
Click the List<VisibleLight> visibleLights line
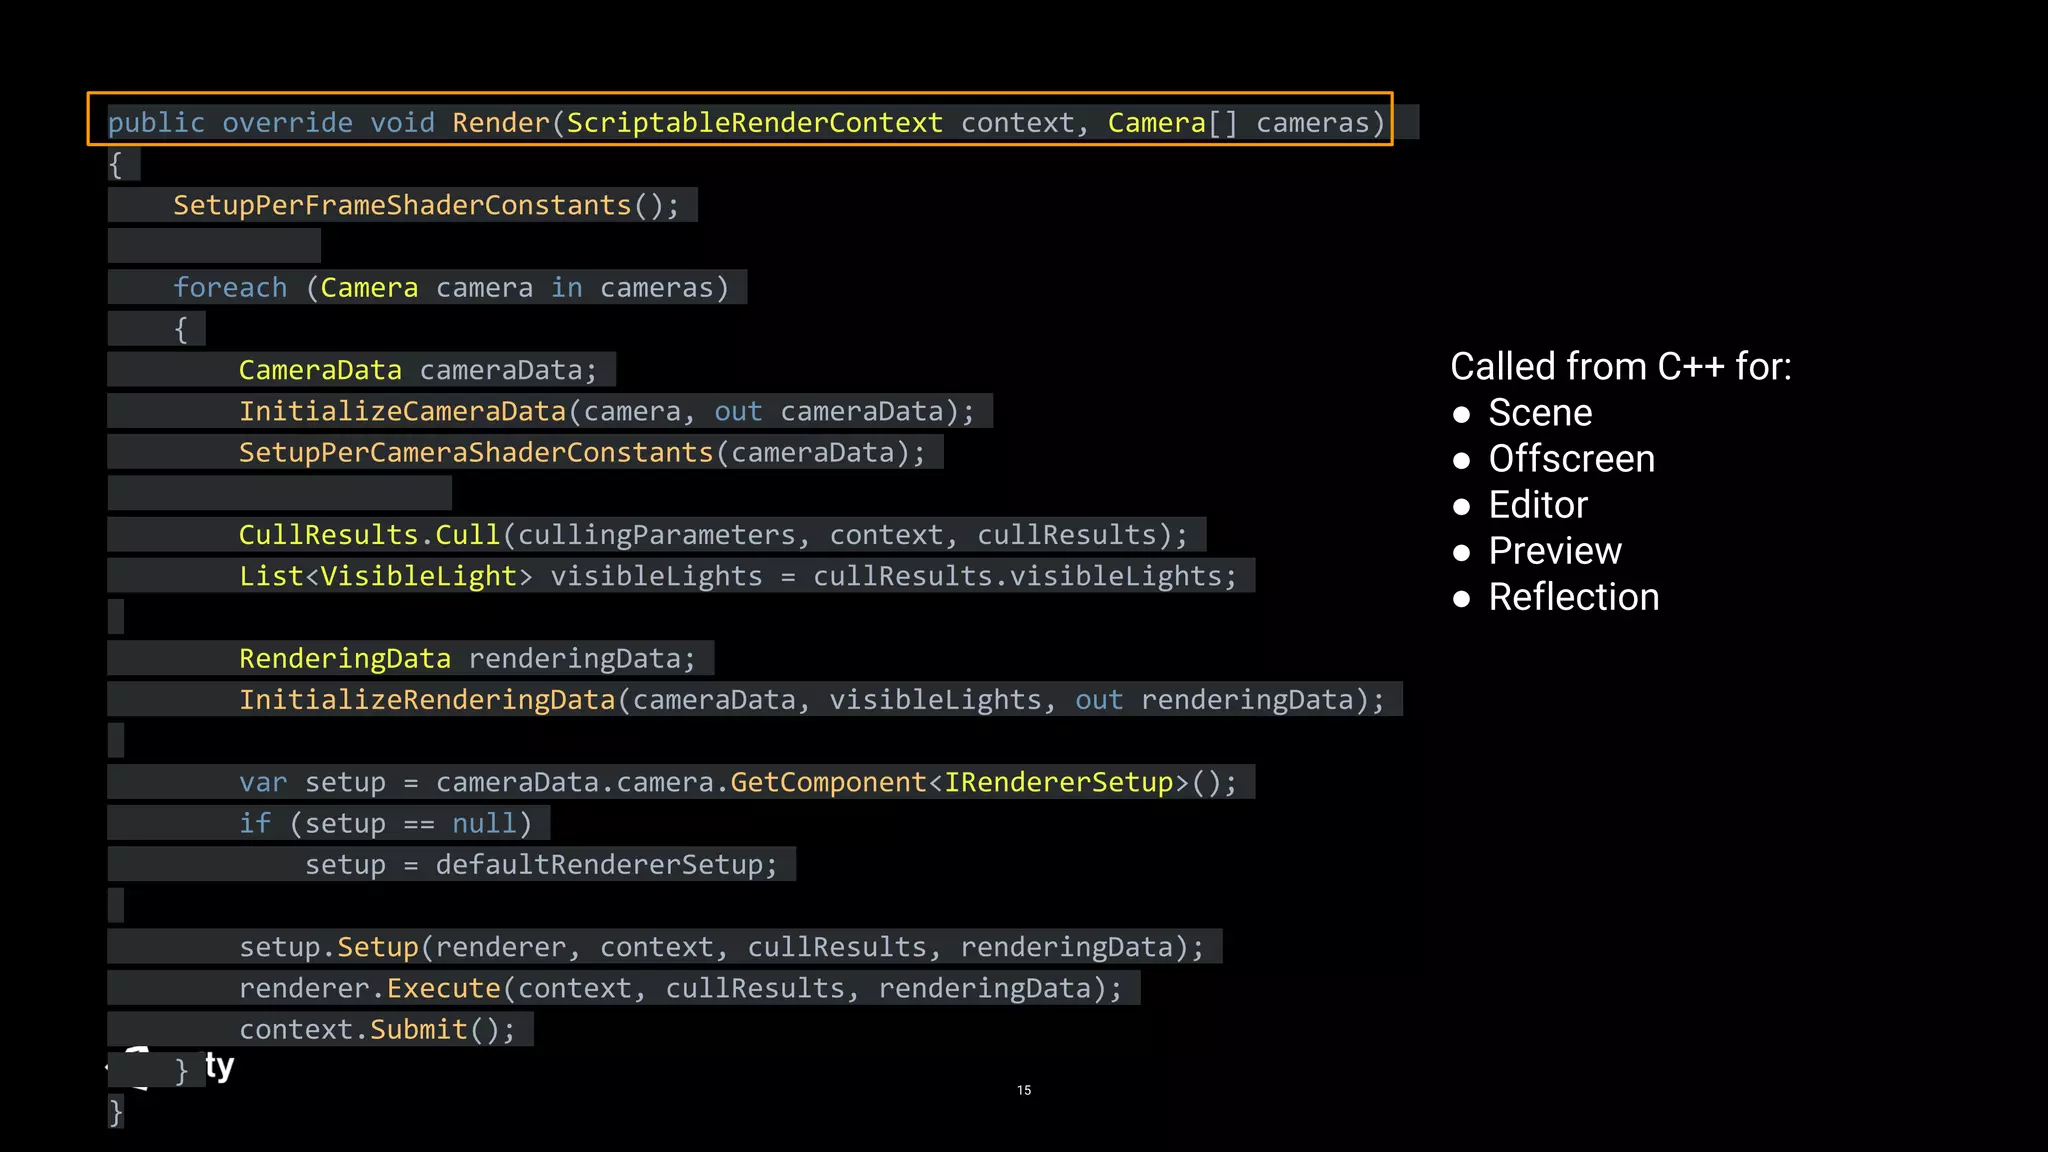(738, 576)
